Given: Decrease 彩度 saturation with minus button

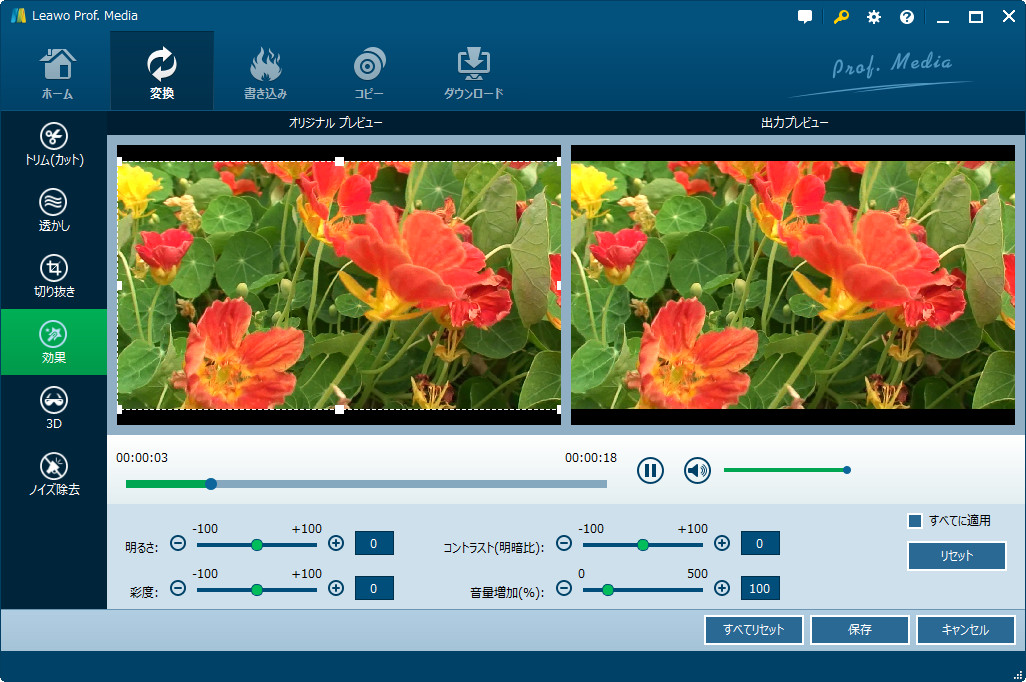Looking at the screenshot, I should click(x=178, y=588).
